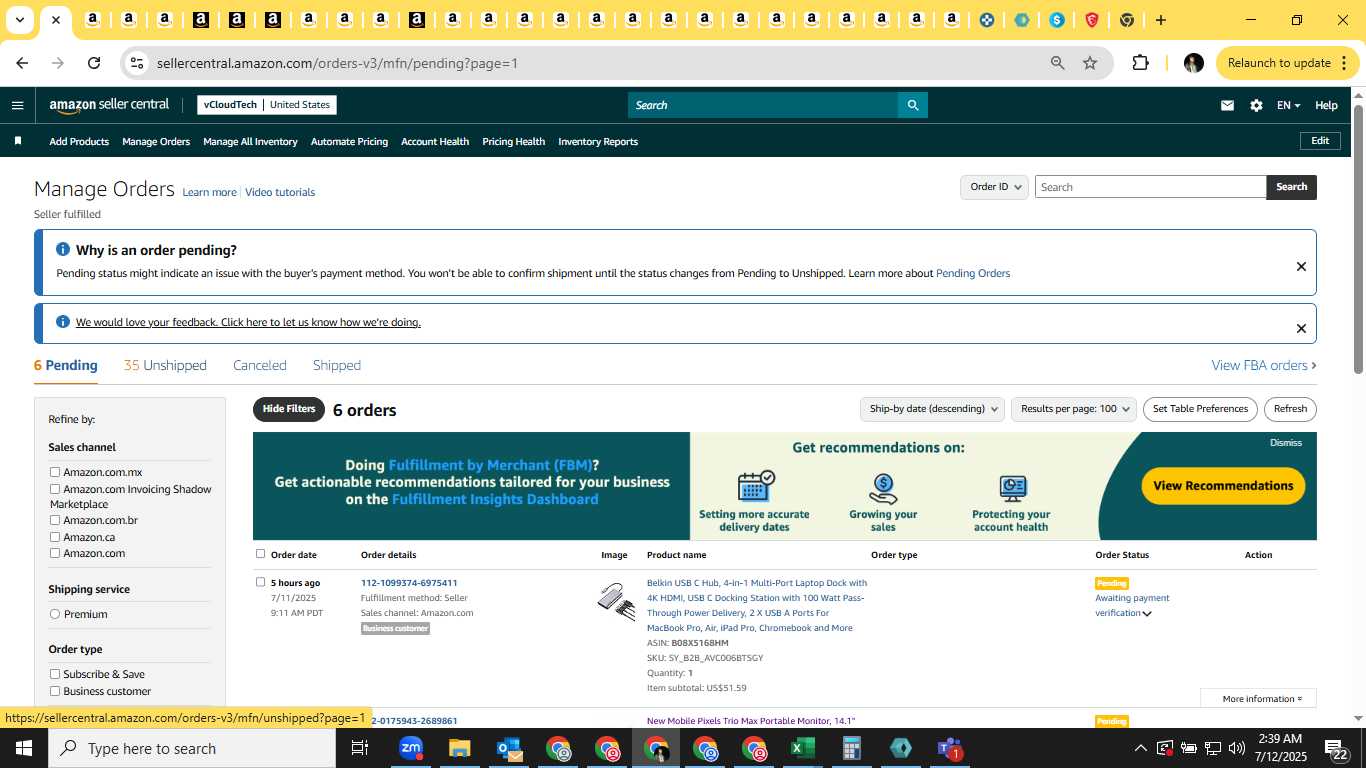
Task: Switch to the Unshipped orders tab
Action: tap(165, 365)
